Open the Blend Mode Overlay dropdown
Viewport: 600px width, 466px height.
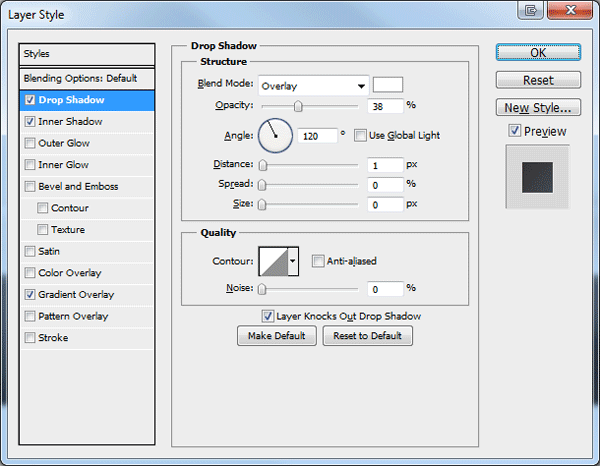point(313,86)
